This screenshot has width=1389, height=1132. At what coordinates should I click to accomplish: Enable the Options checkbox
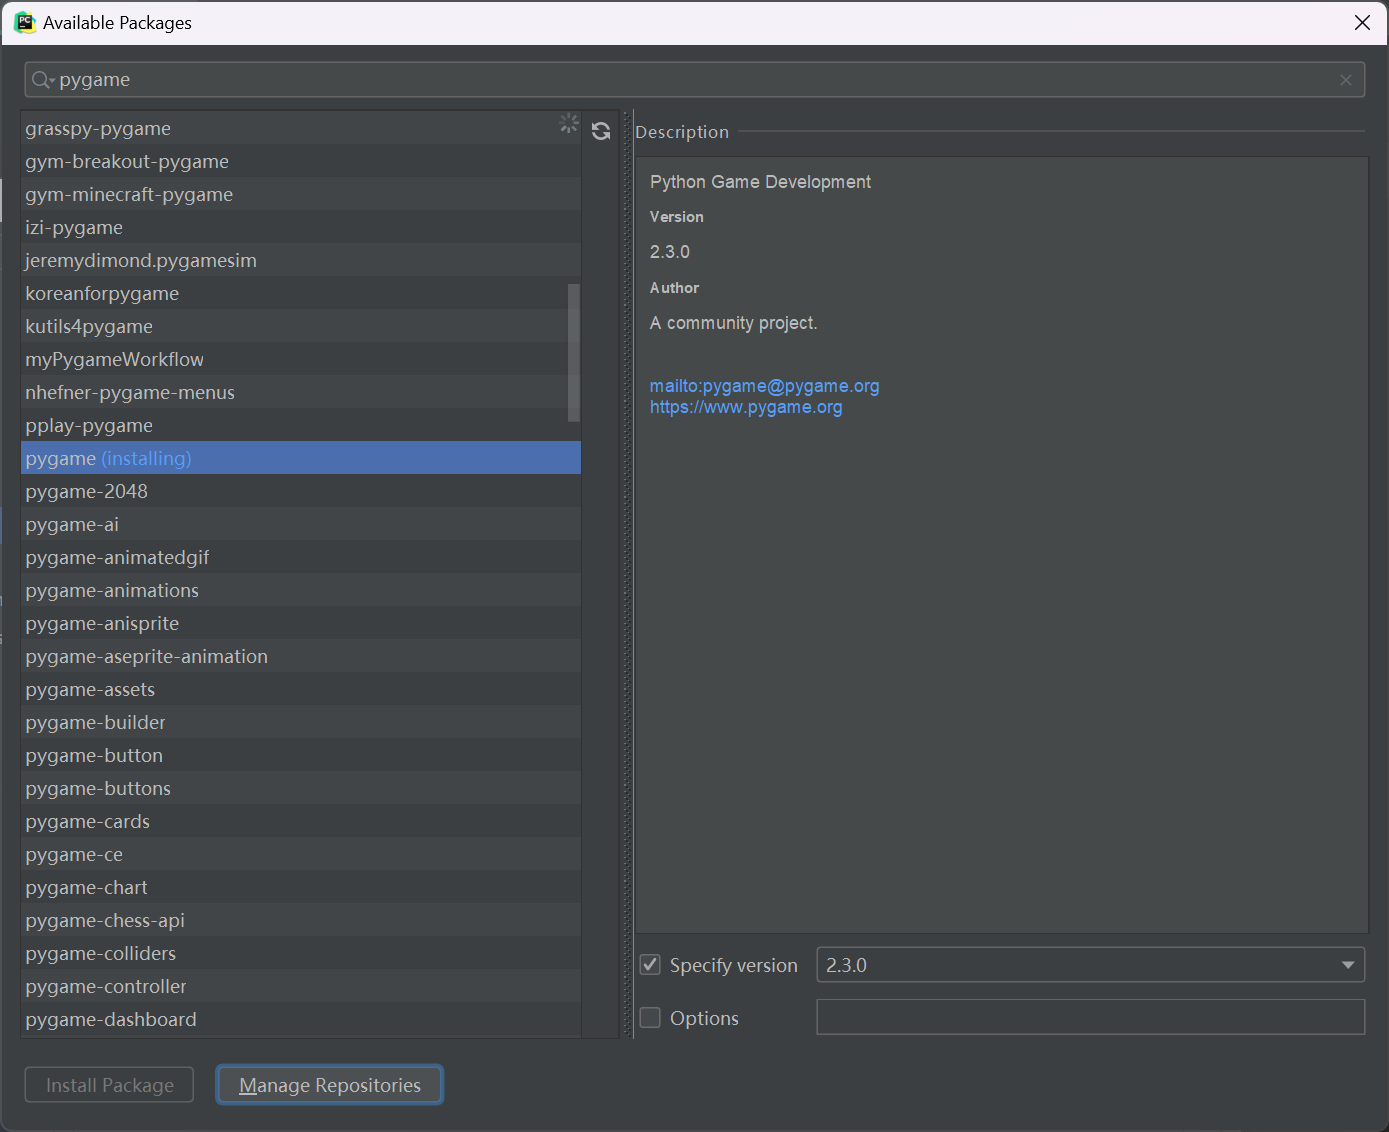pyautogui.click(x=650, y=1018)
